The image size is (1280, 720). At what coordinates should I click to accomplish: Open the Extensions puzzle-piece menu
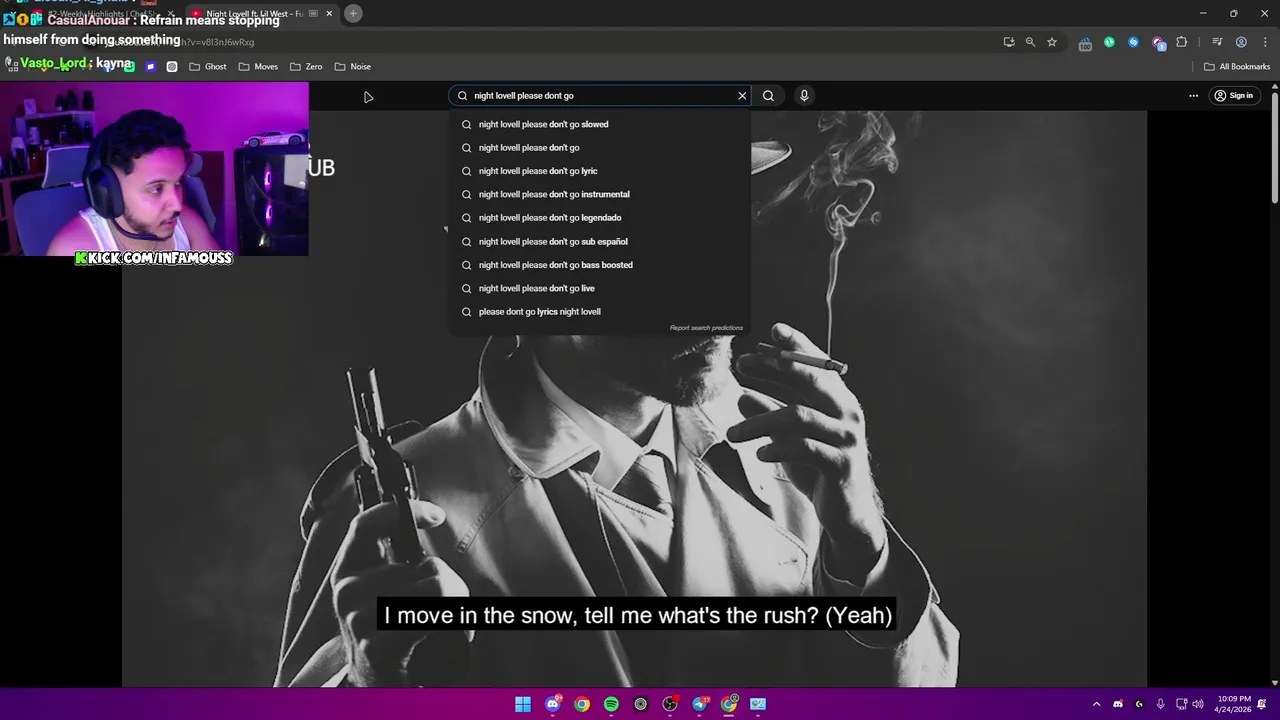tap(1182, 42)
